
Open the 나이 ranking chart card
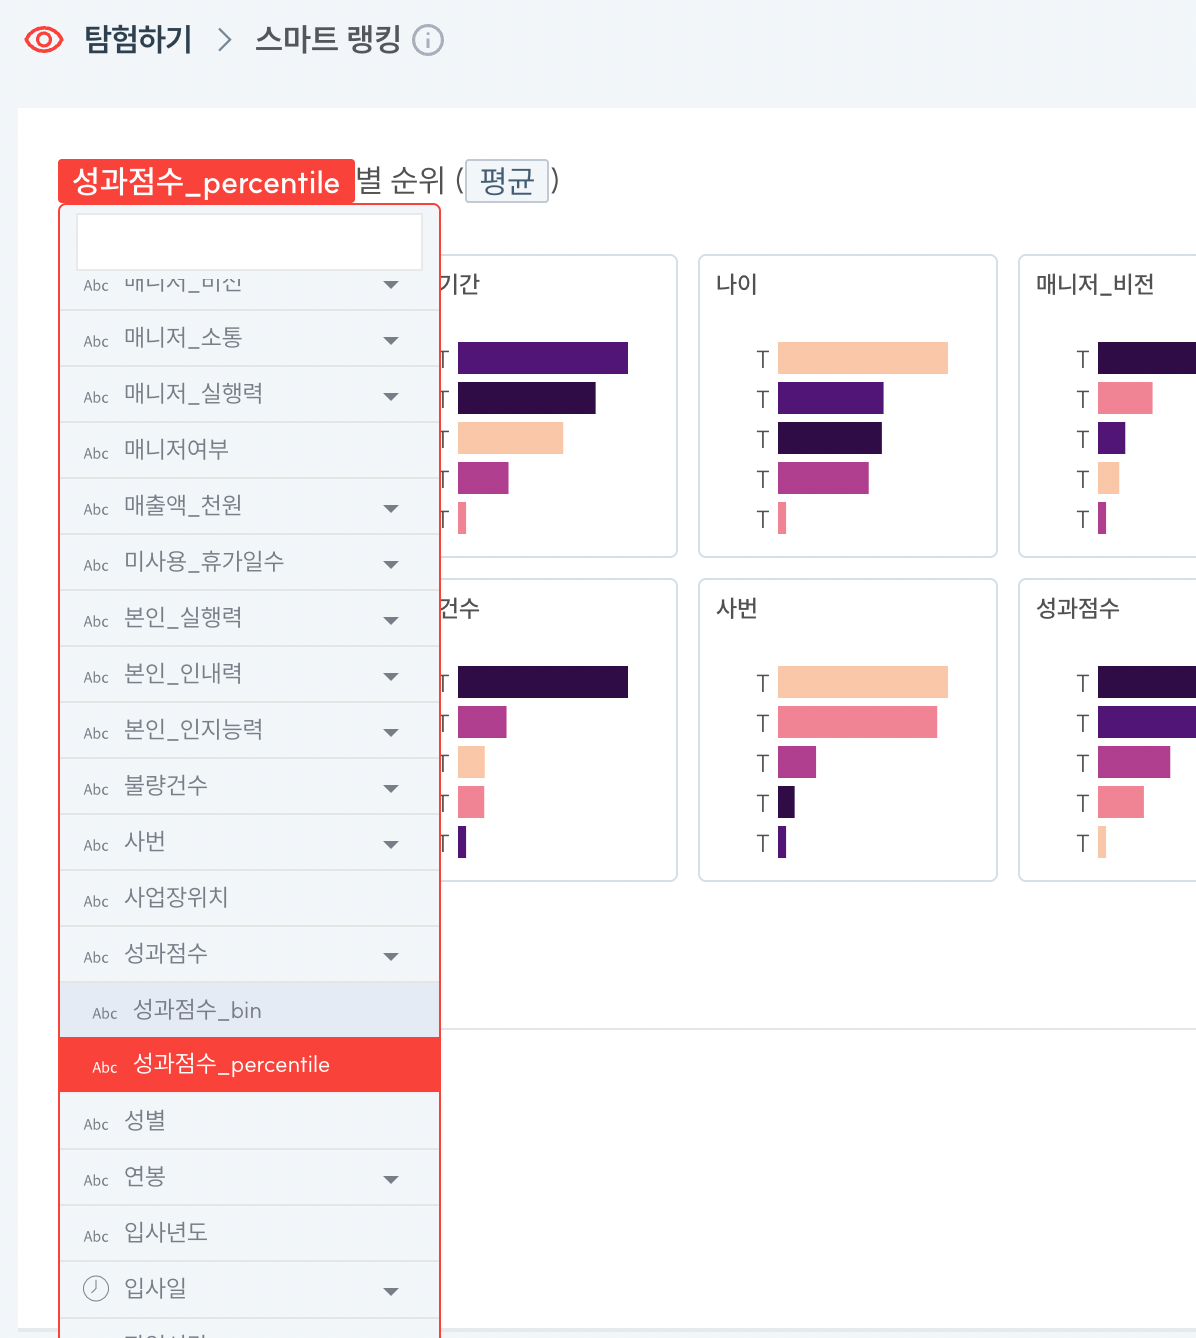click(848, 406)
